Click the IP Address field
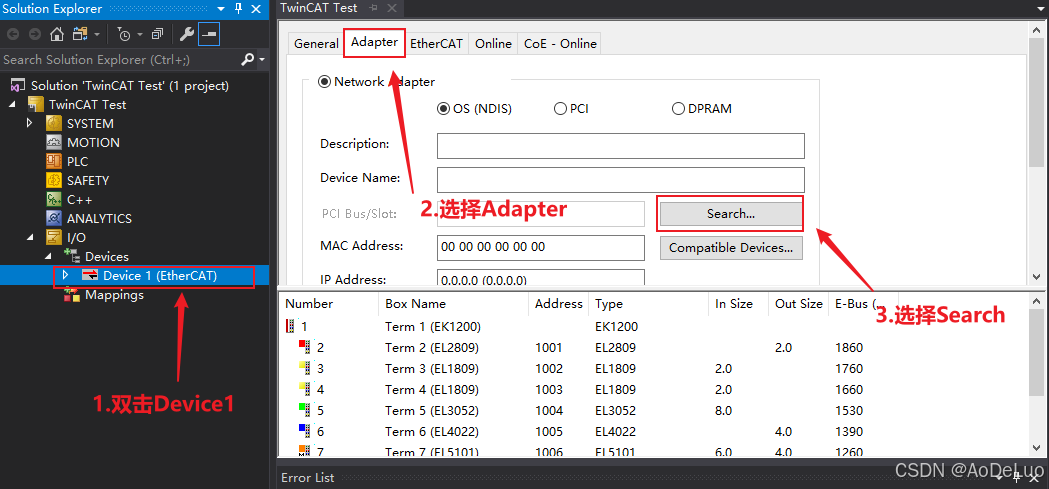The image size is (1049, 489). click(541, 278)
